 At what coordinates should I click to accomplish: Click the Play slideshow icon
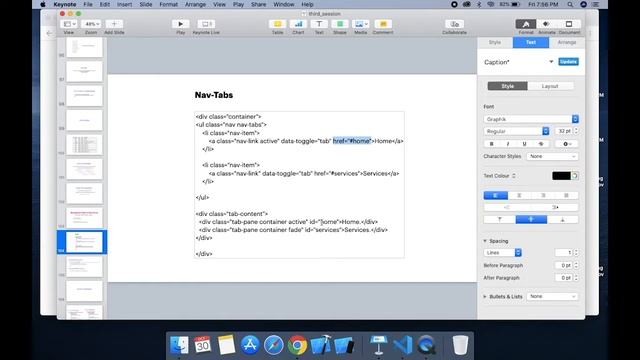[180, 24]
